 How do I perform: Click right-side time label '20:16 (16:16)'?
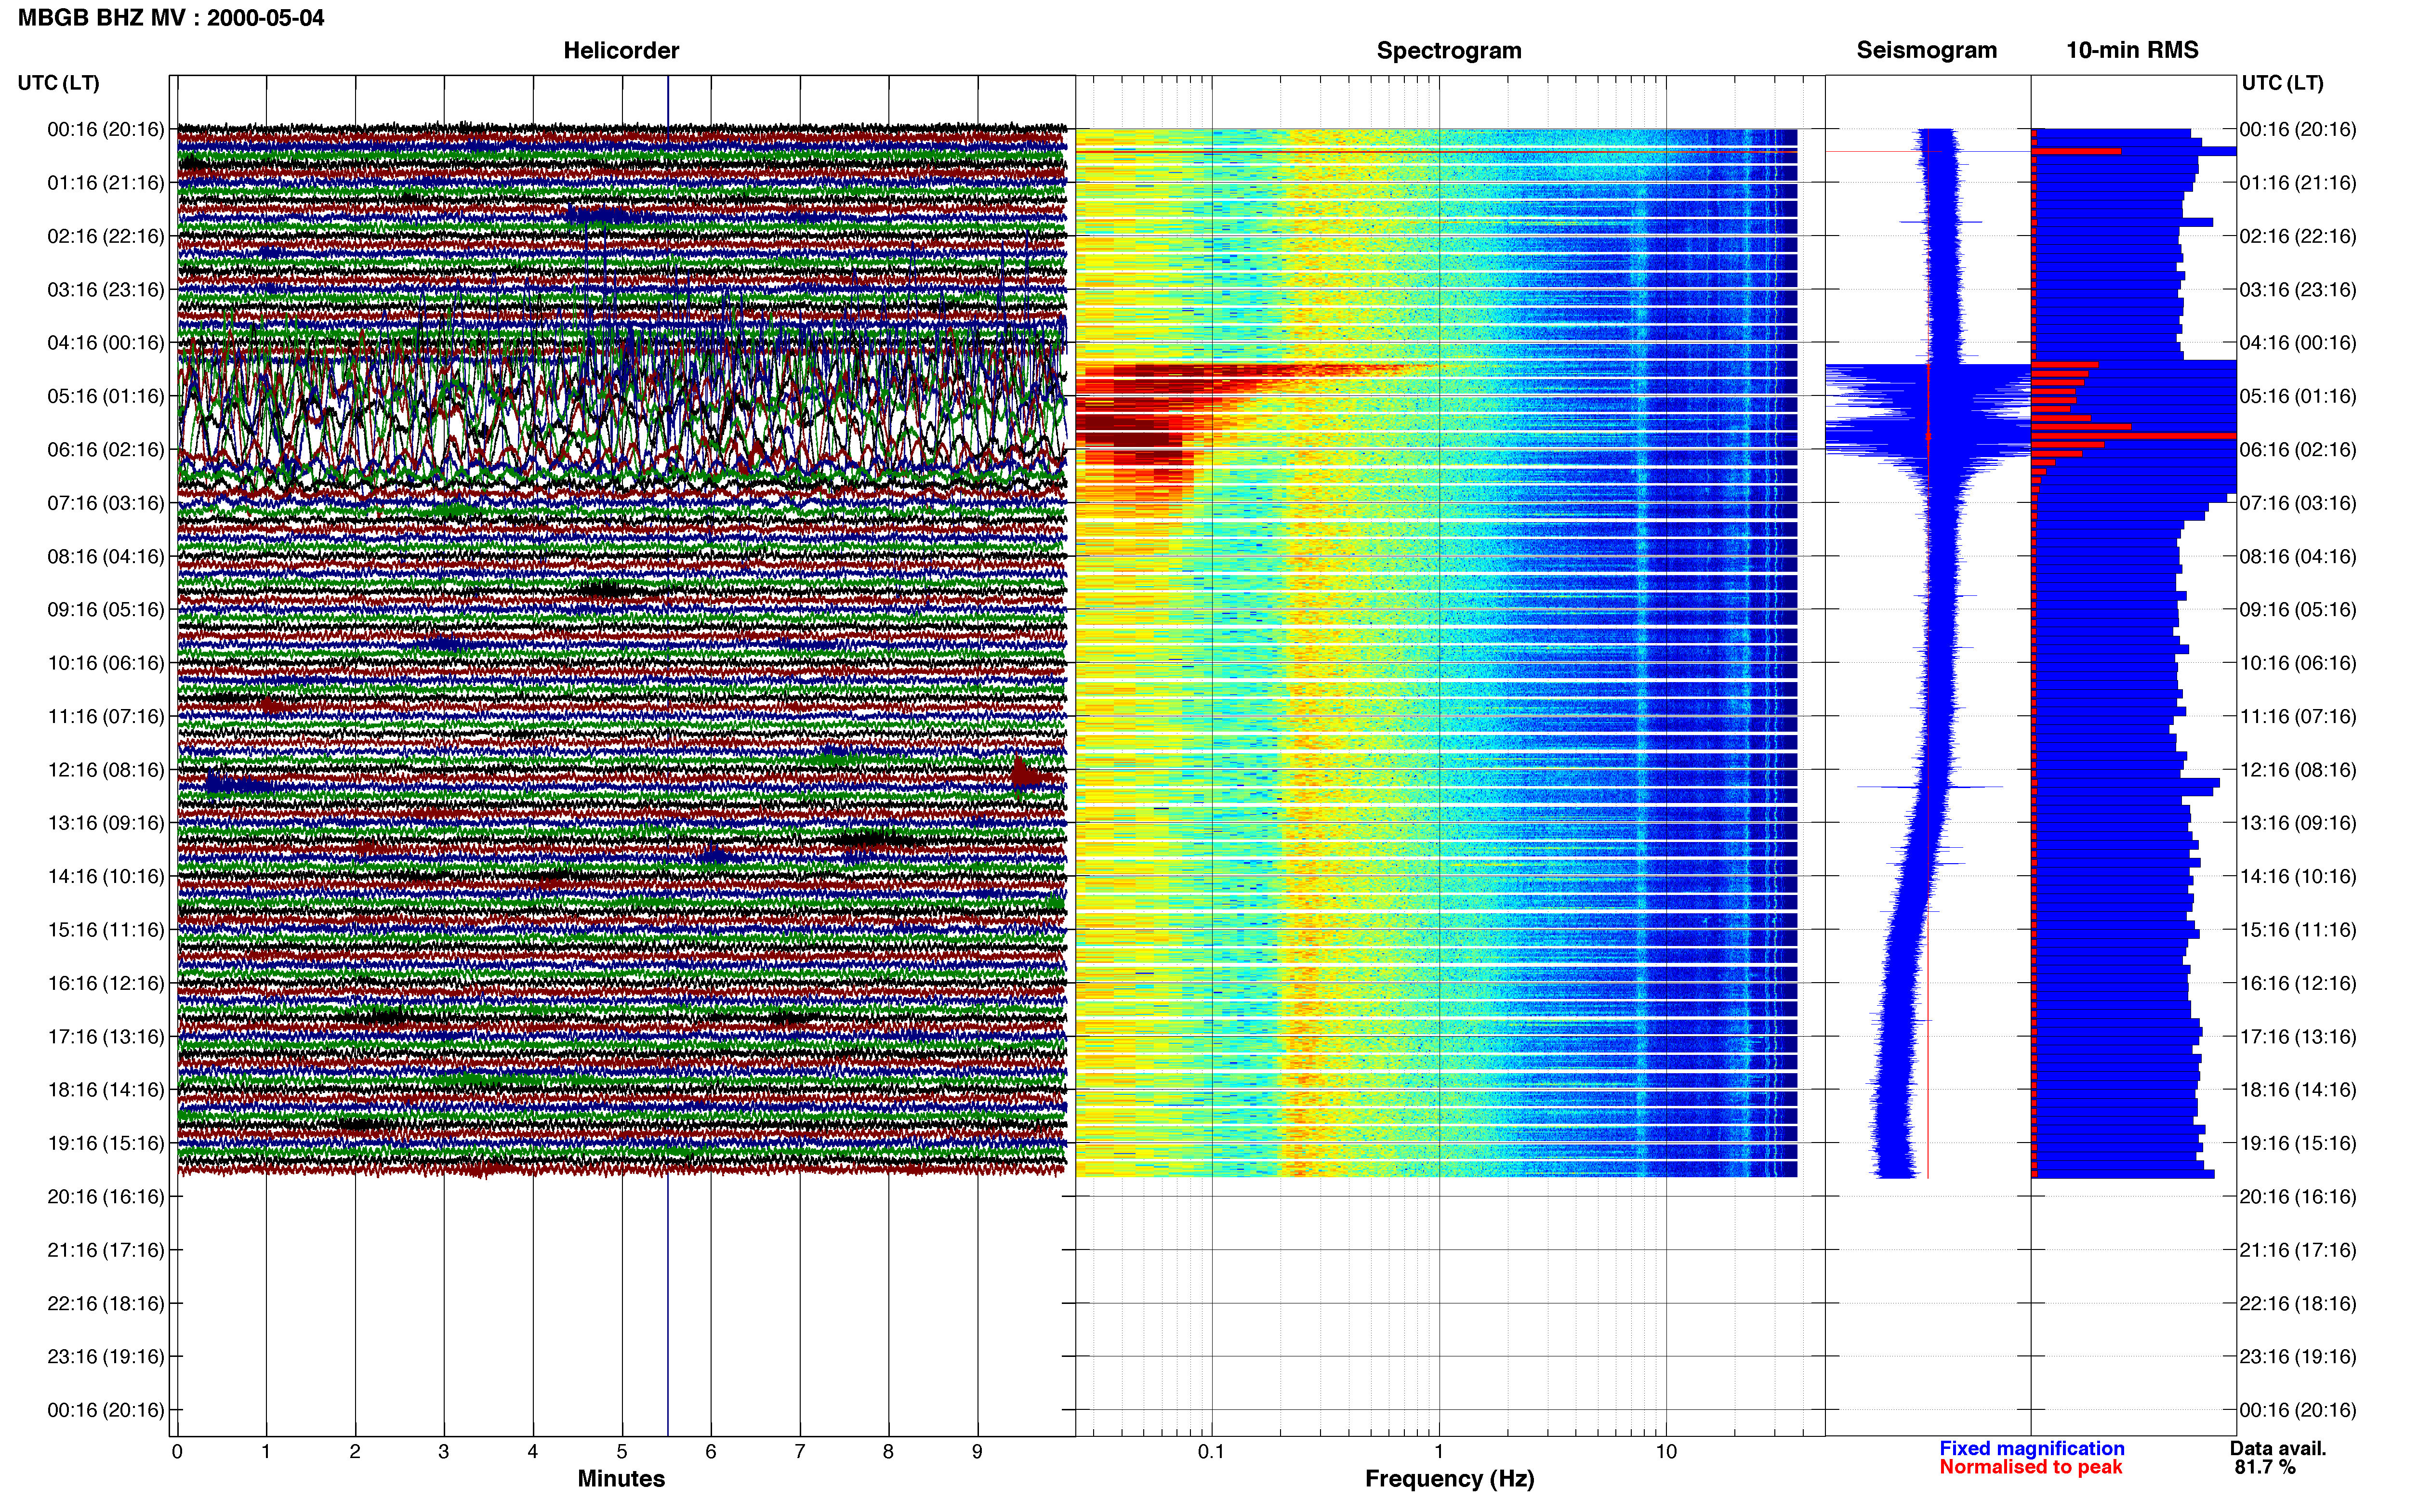point(2298,1196)
